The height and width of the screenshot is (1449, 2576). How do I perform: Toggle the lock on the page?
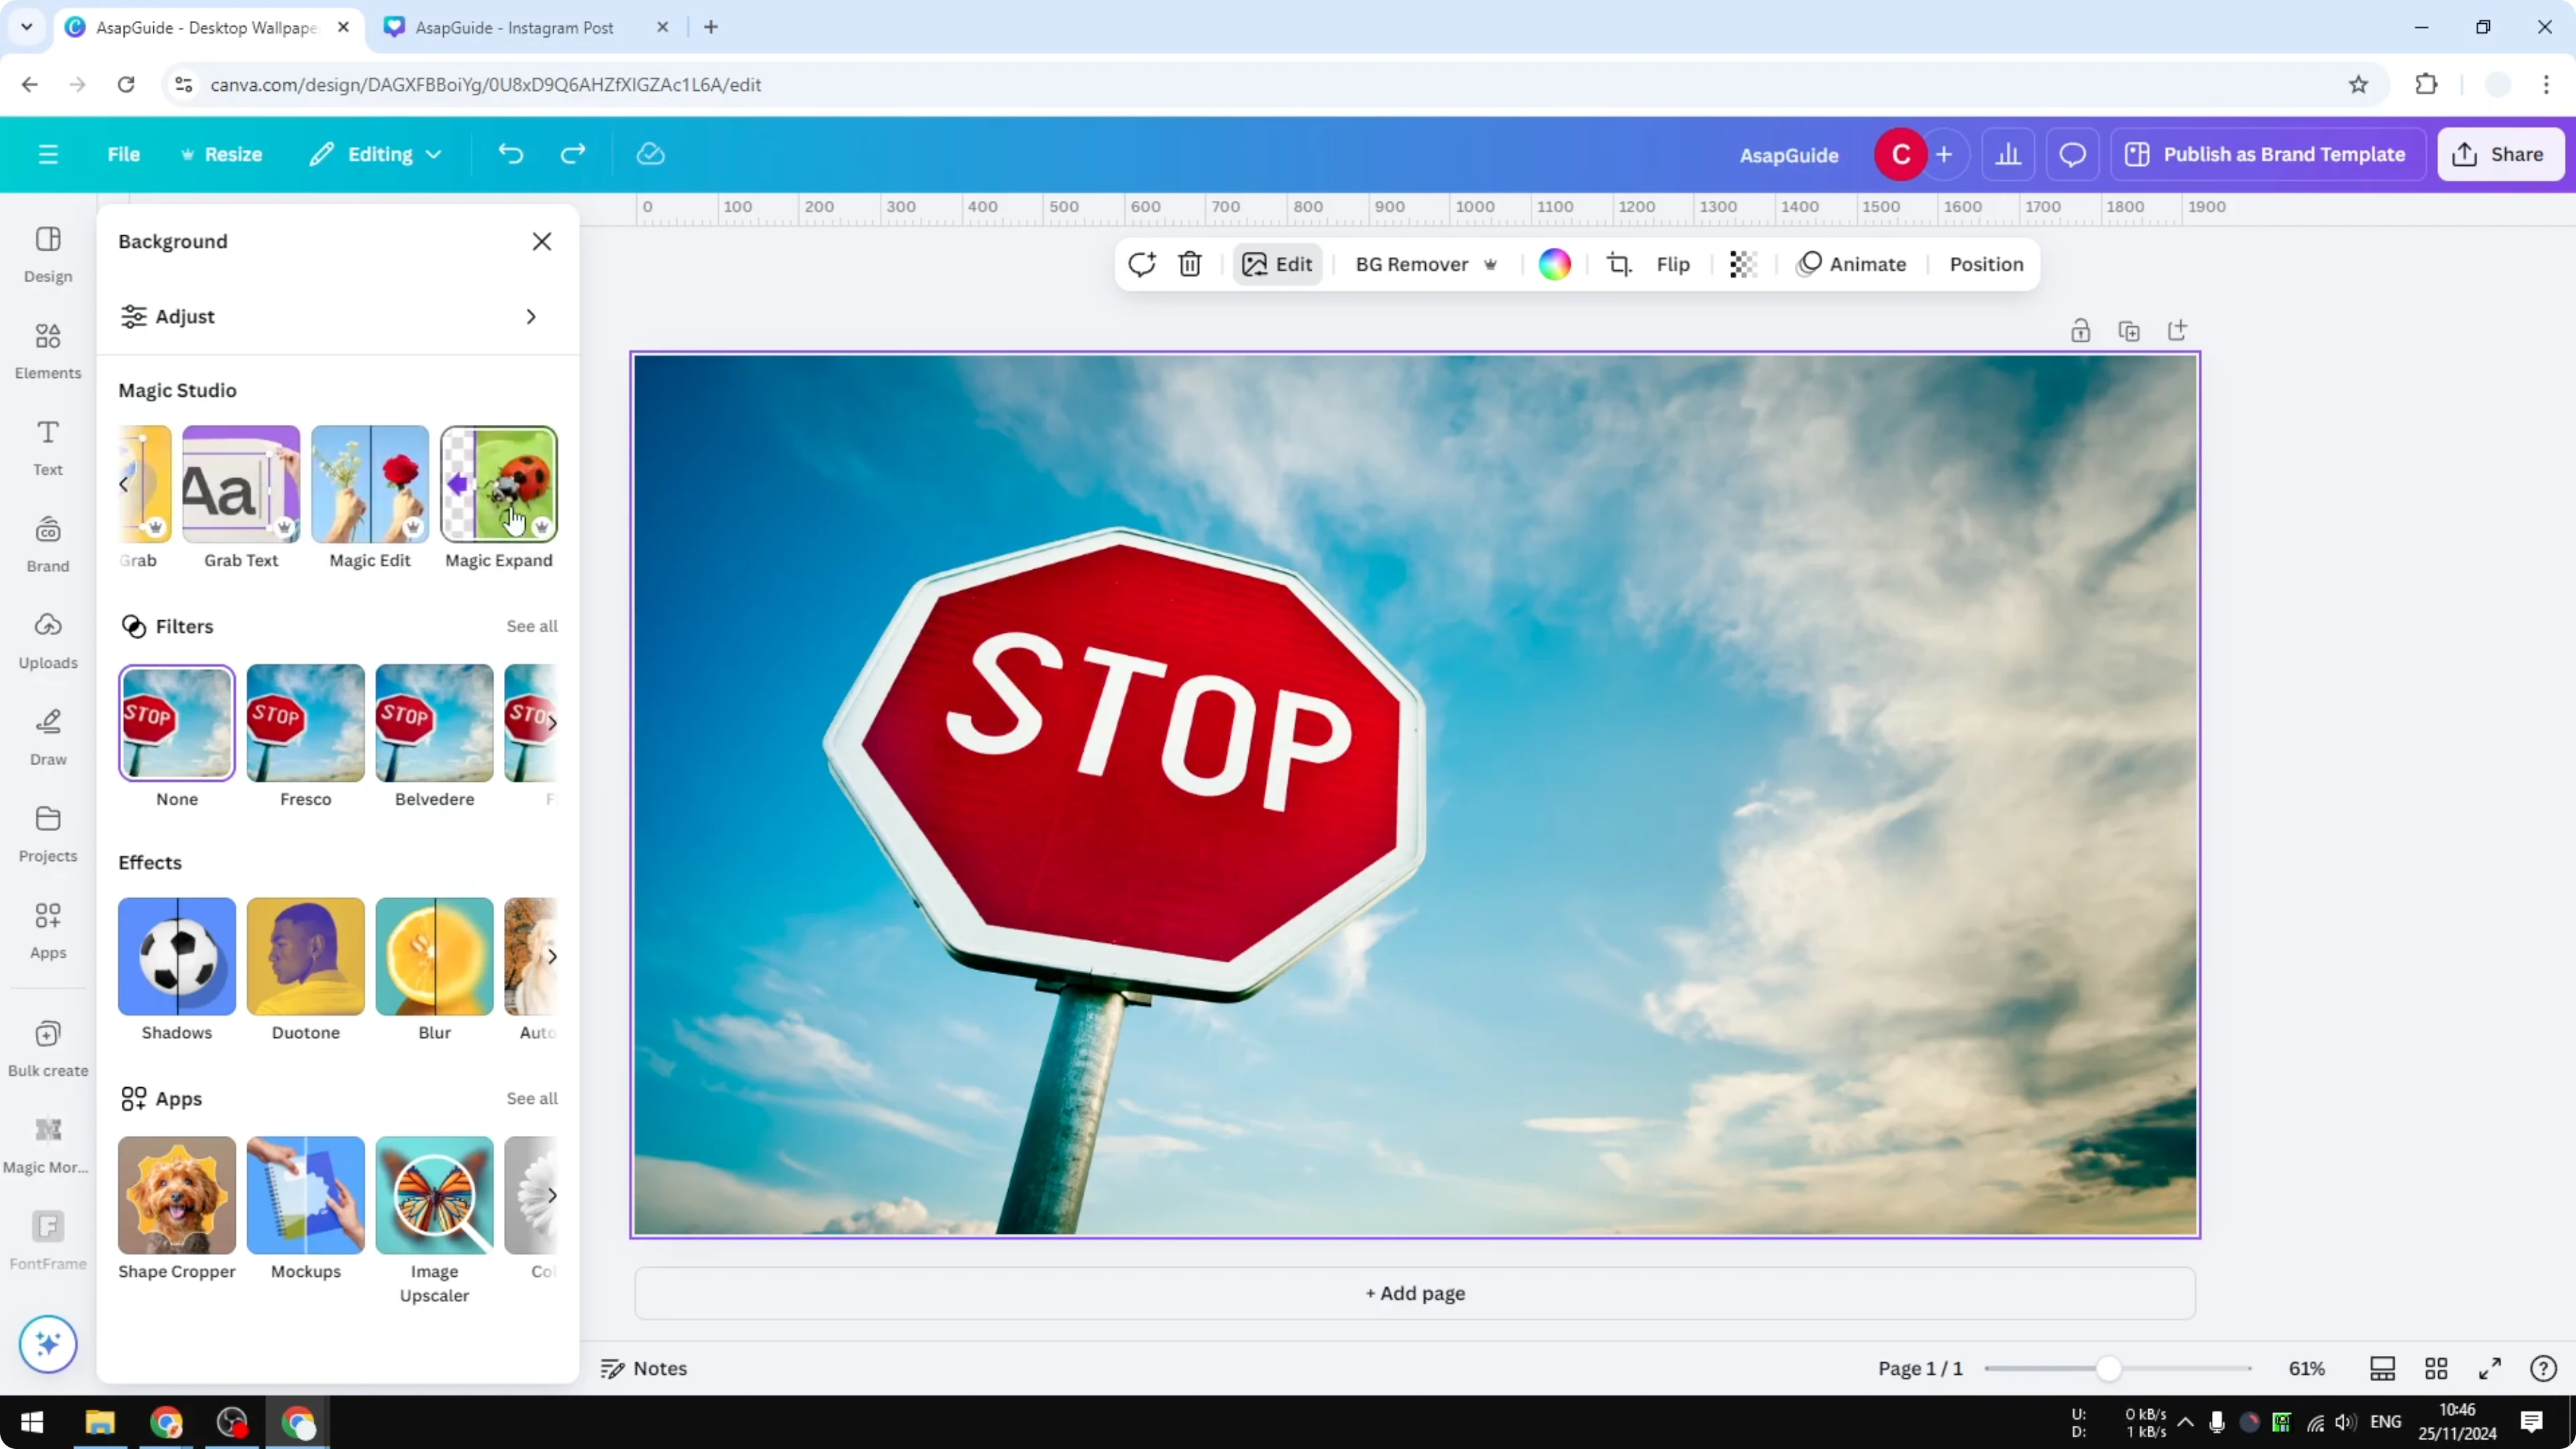coord(2081,330)
